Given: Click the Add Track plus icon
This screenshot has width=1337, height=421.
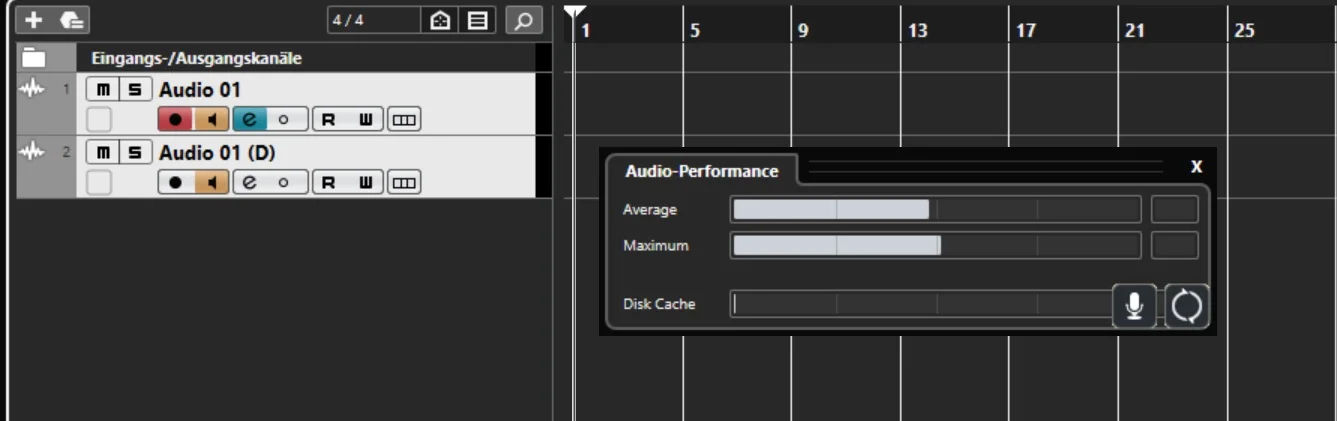Looking at the screenshot, I should pos(34,19).
